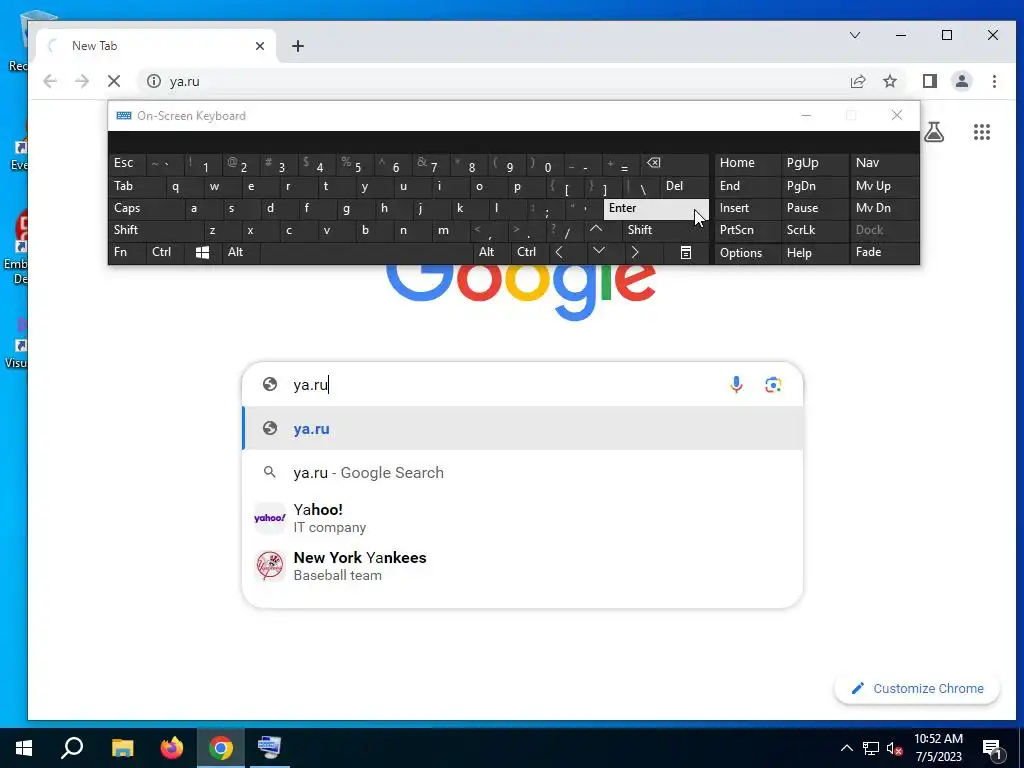Open Chrome side panel
Screen dimensions: 1024x768
[x=929, y=81]
